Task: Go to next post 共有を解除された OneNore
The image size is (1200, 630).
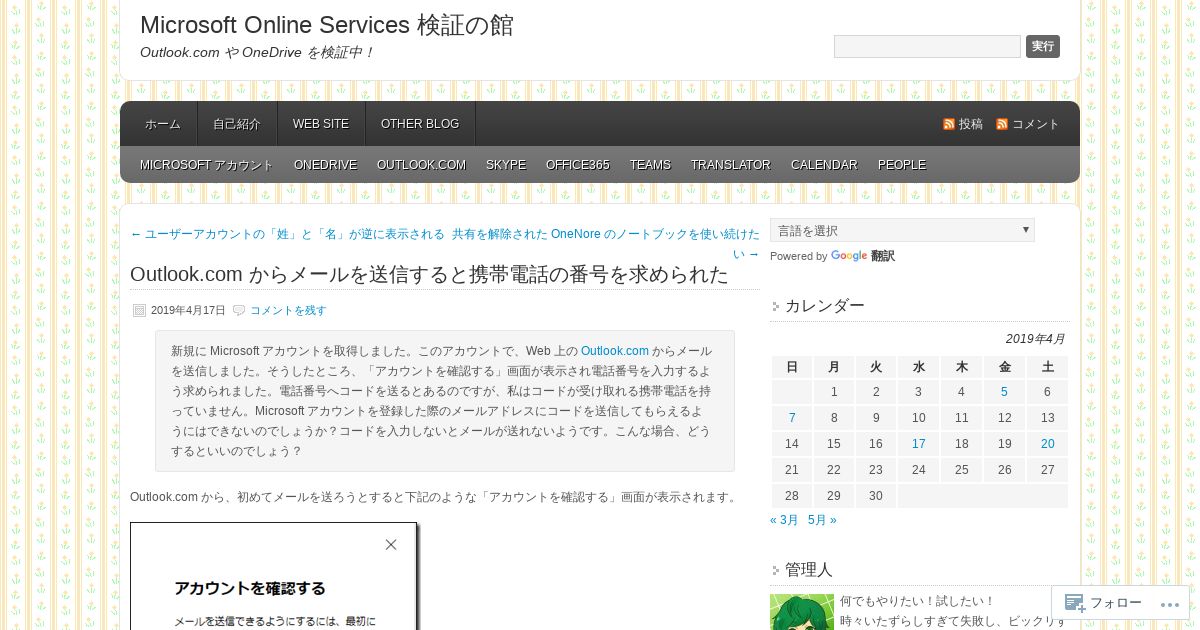Action: (x=606, y=243)
